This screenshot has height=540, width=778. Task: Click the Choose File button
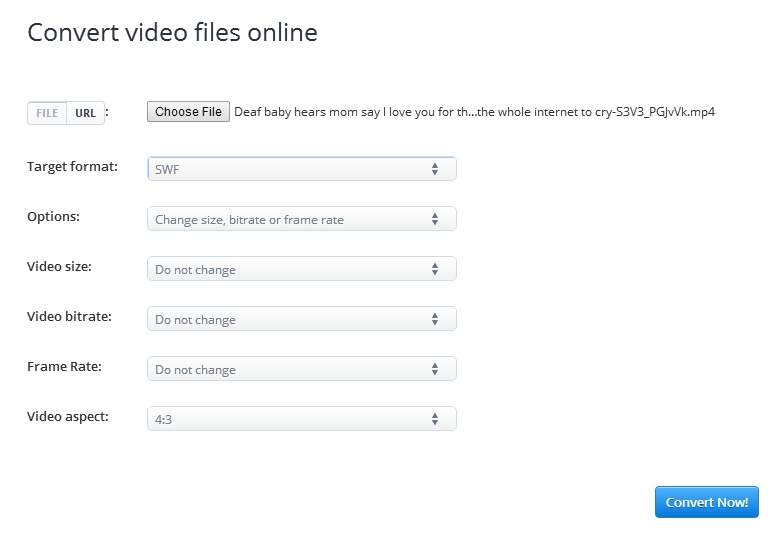coord(188,112)
